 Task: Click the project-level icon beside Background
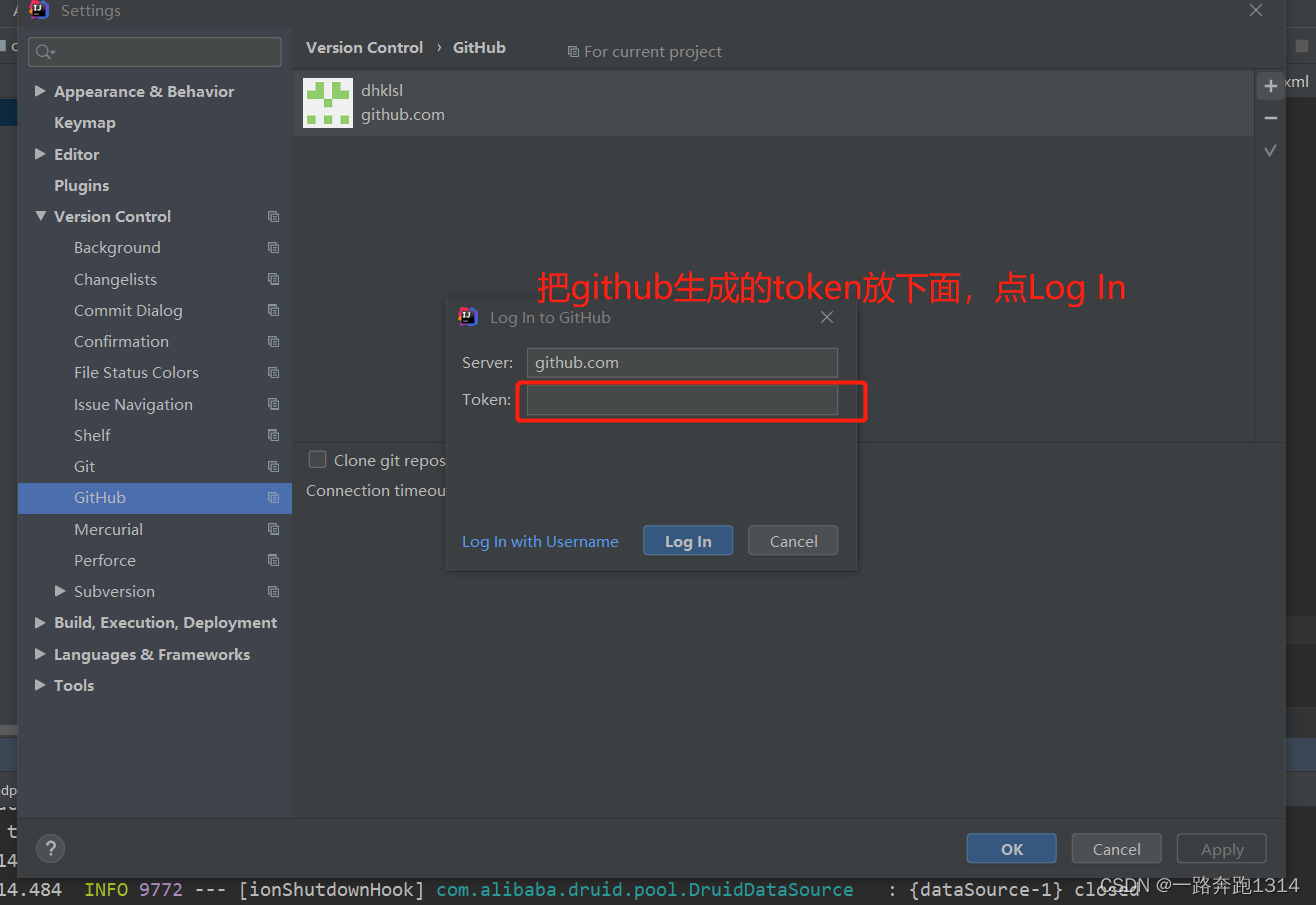pos(273,248)
